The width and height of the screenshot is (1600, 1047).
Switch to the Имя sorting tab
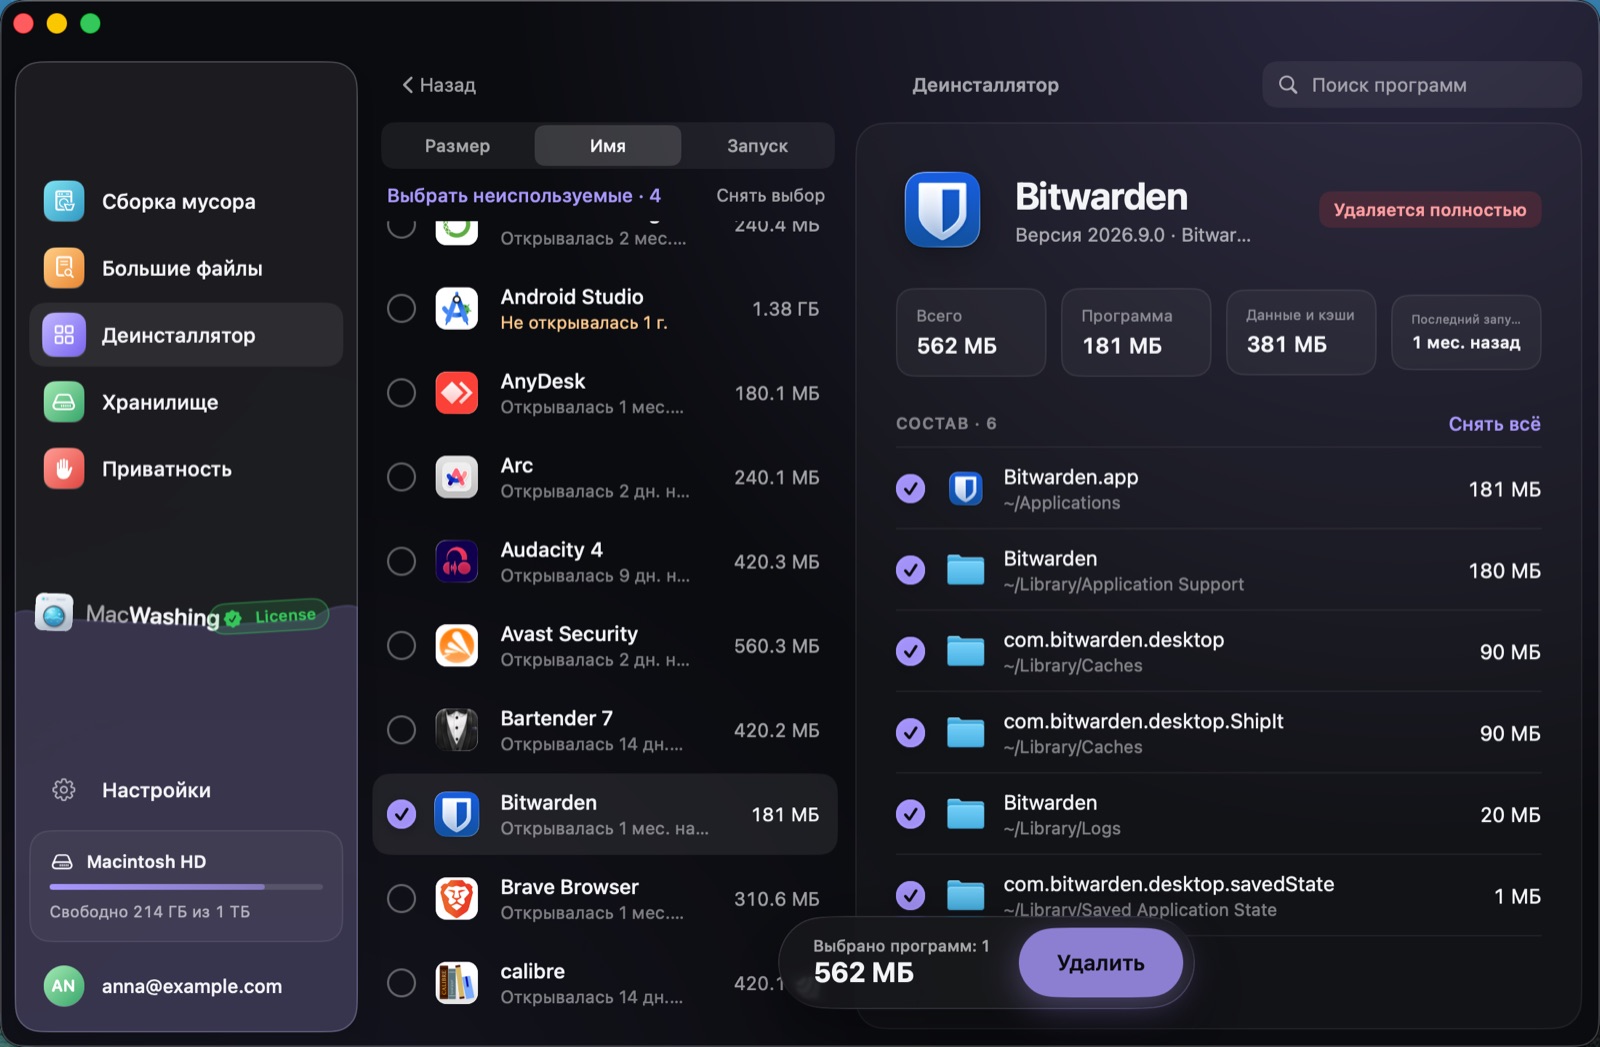click(x=608, y=146)
